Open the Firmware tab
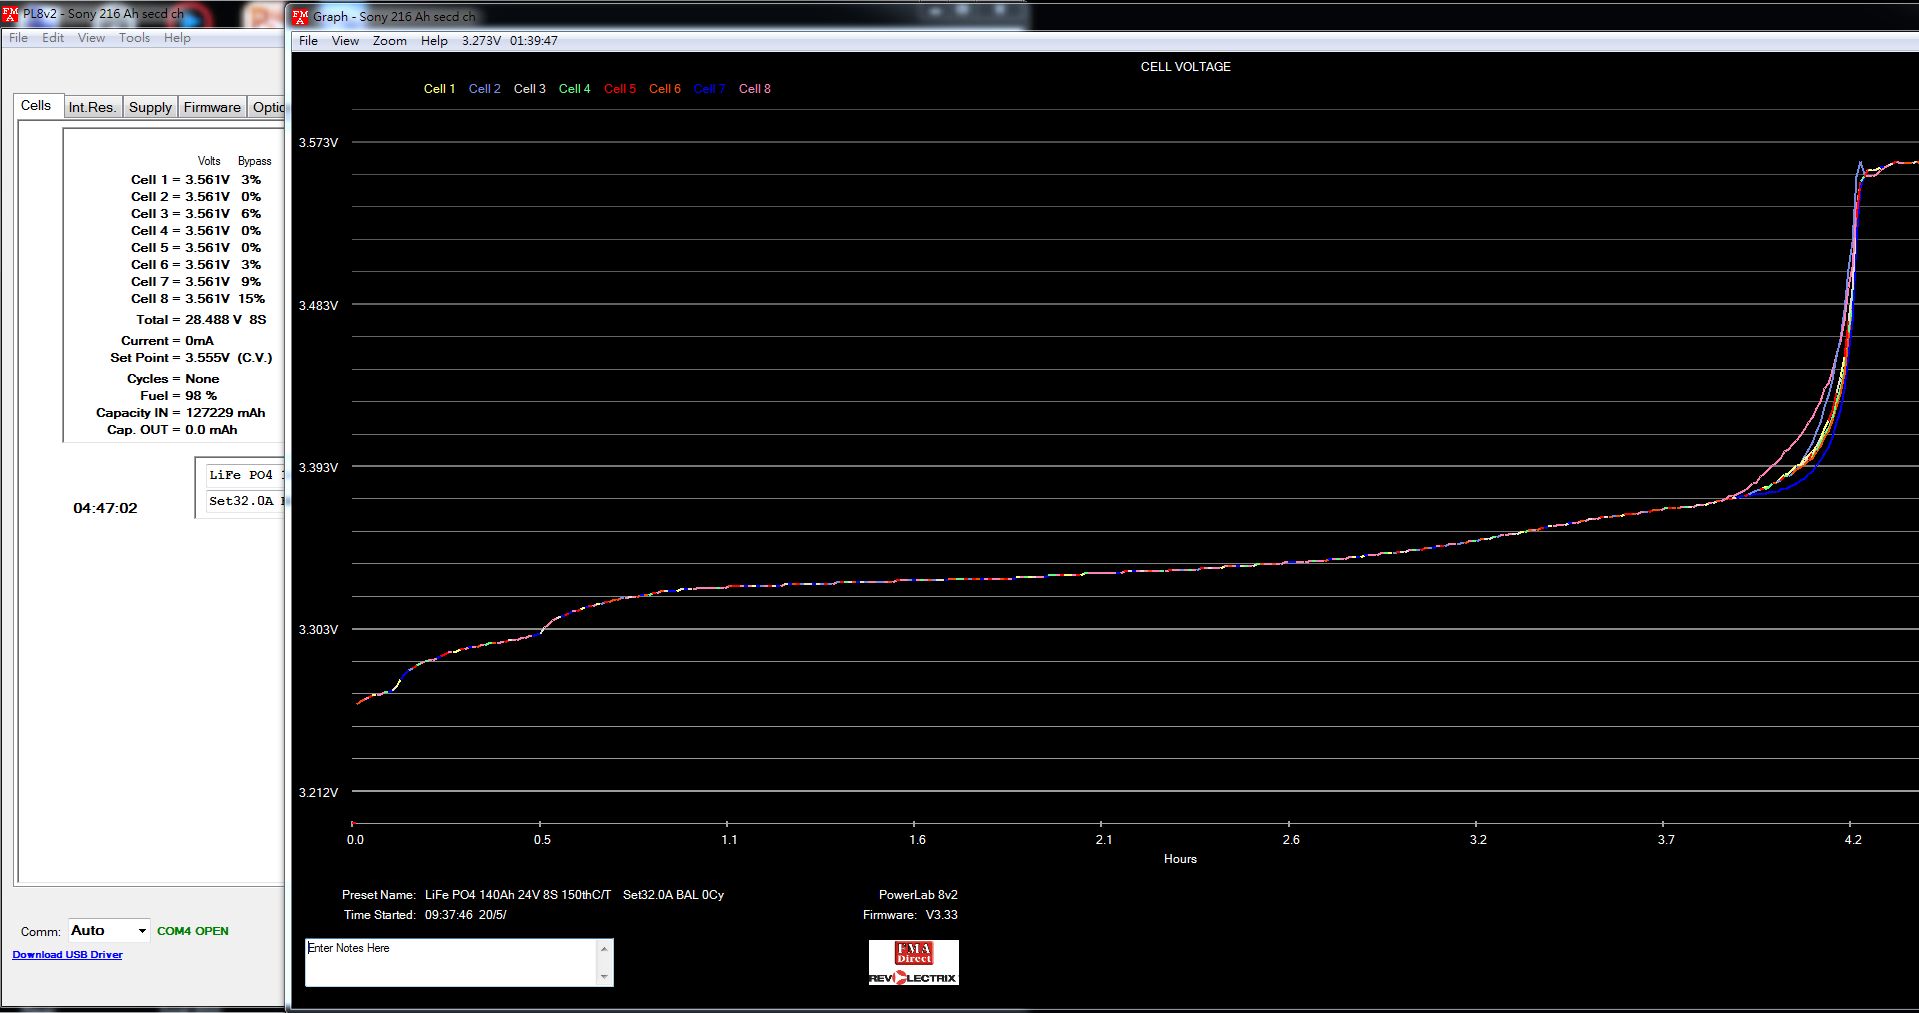 tap(212, 107)
